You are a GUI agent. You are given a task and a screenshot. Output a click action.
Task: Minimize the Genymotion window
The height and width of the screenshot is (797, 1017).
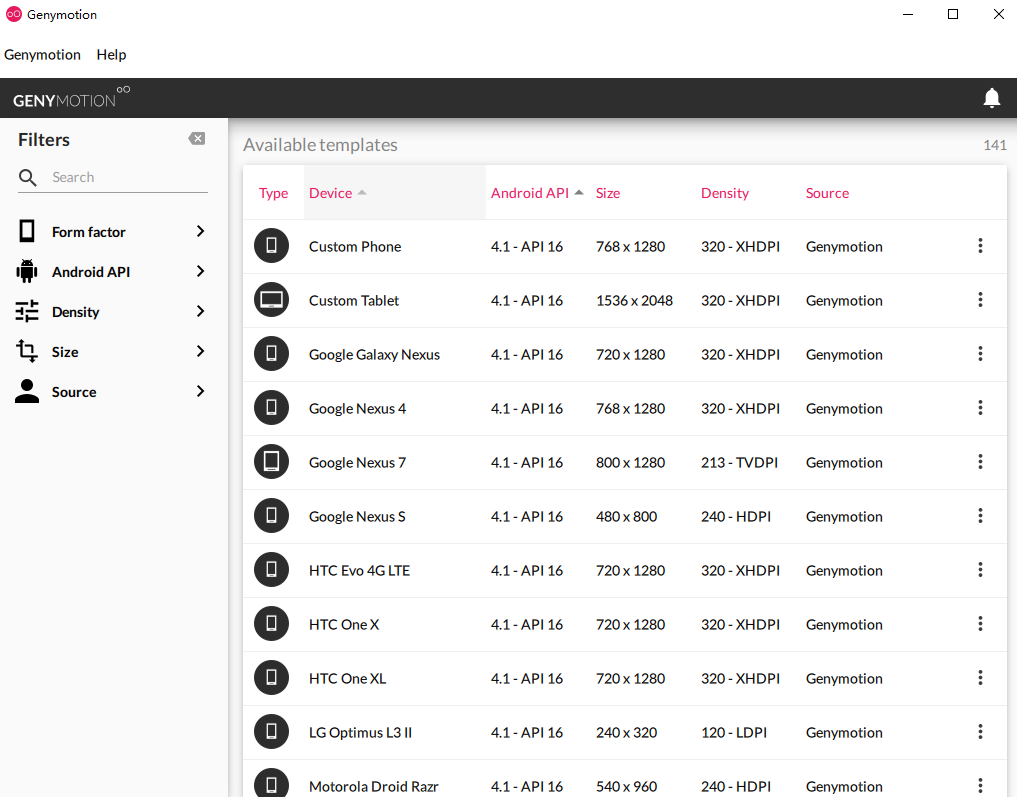click(x=908, y=14)
